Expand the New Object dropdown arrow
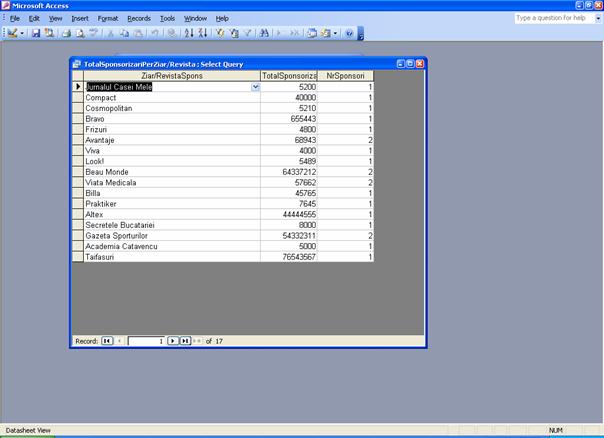604x438 pixels. click(x=336, y=33)
